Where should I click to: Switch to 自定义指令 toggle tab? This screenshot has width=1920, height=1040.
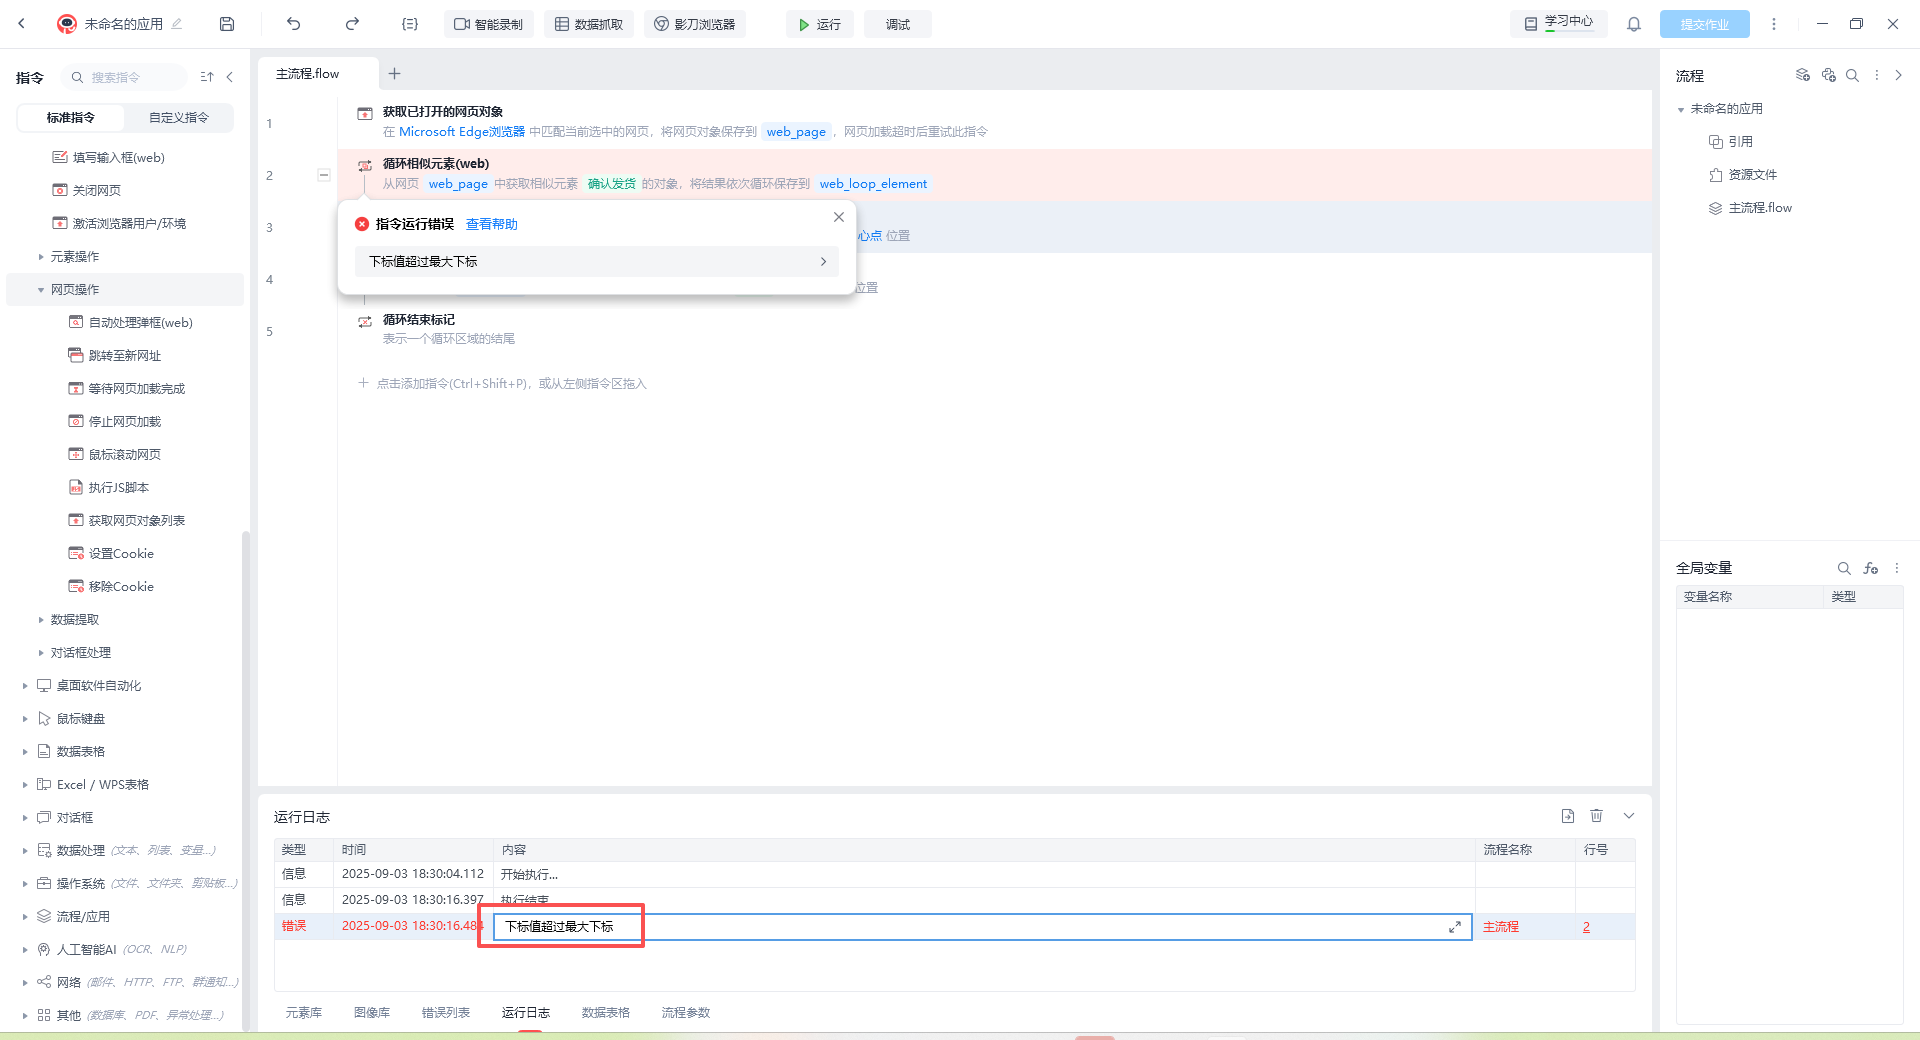179,118
